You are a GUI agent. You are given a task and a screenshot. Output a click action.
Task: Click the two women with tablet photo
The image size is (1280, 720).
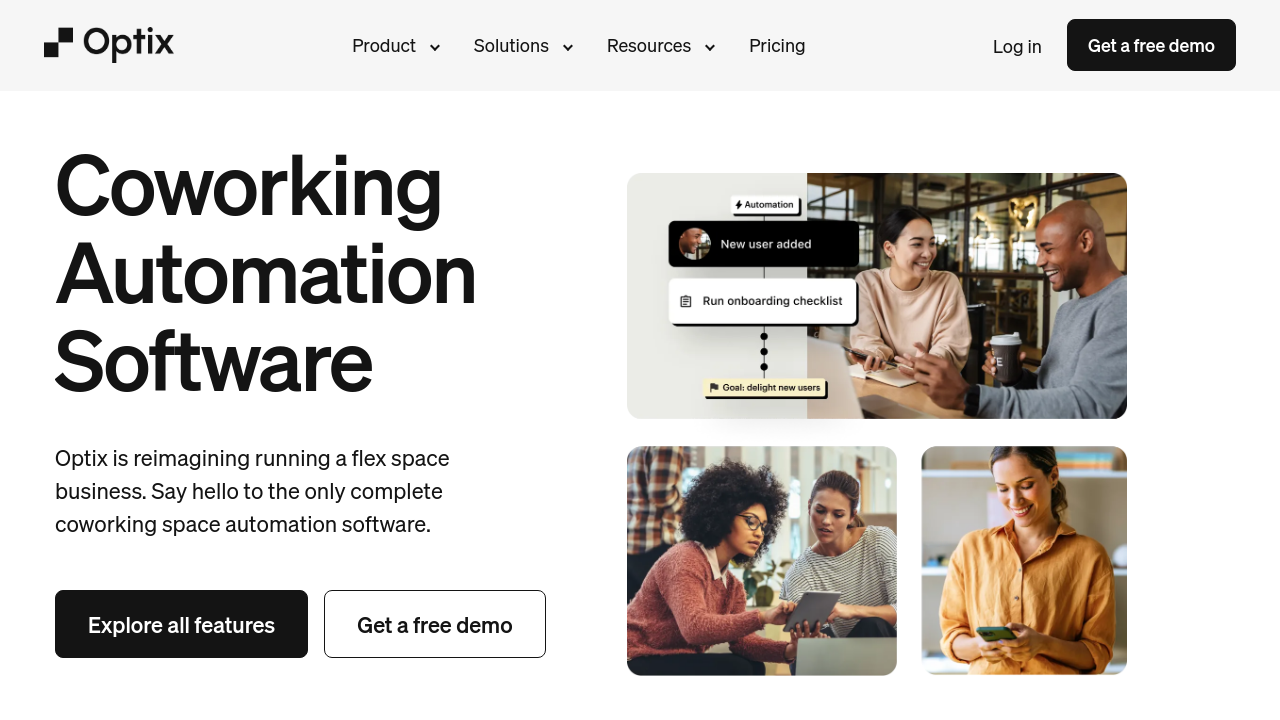pos(762,560)
